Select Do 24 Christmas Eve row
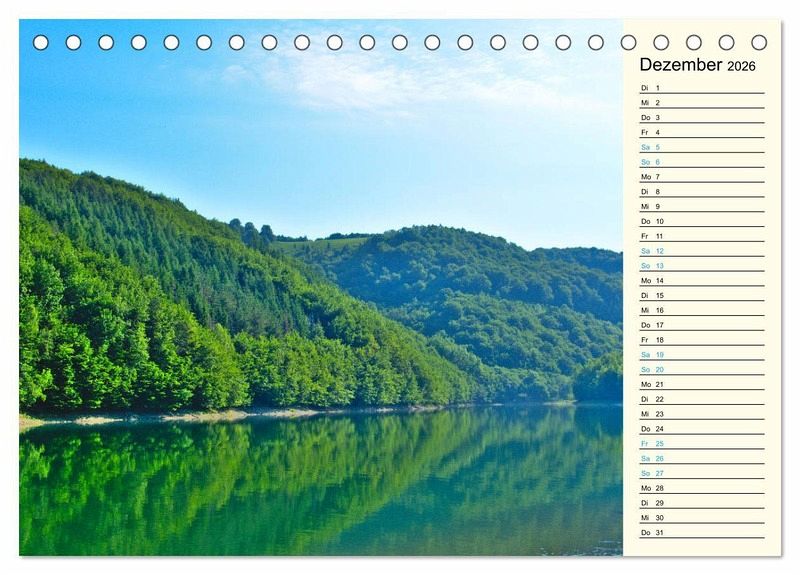 pyautogui.click(x=701, y=429)
